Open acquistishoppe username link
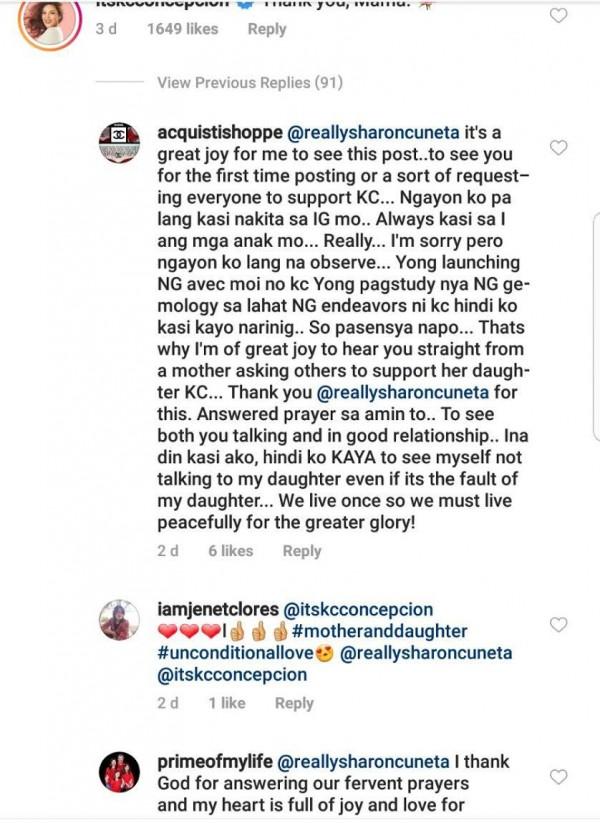The height and width of the screenshot is (823, 600). (220, 132)
